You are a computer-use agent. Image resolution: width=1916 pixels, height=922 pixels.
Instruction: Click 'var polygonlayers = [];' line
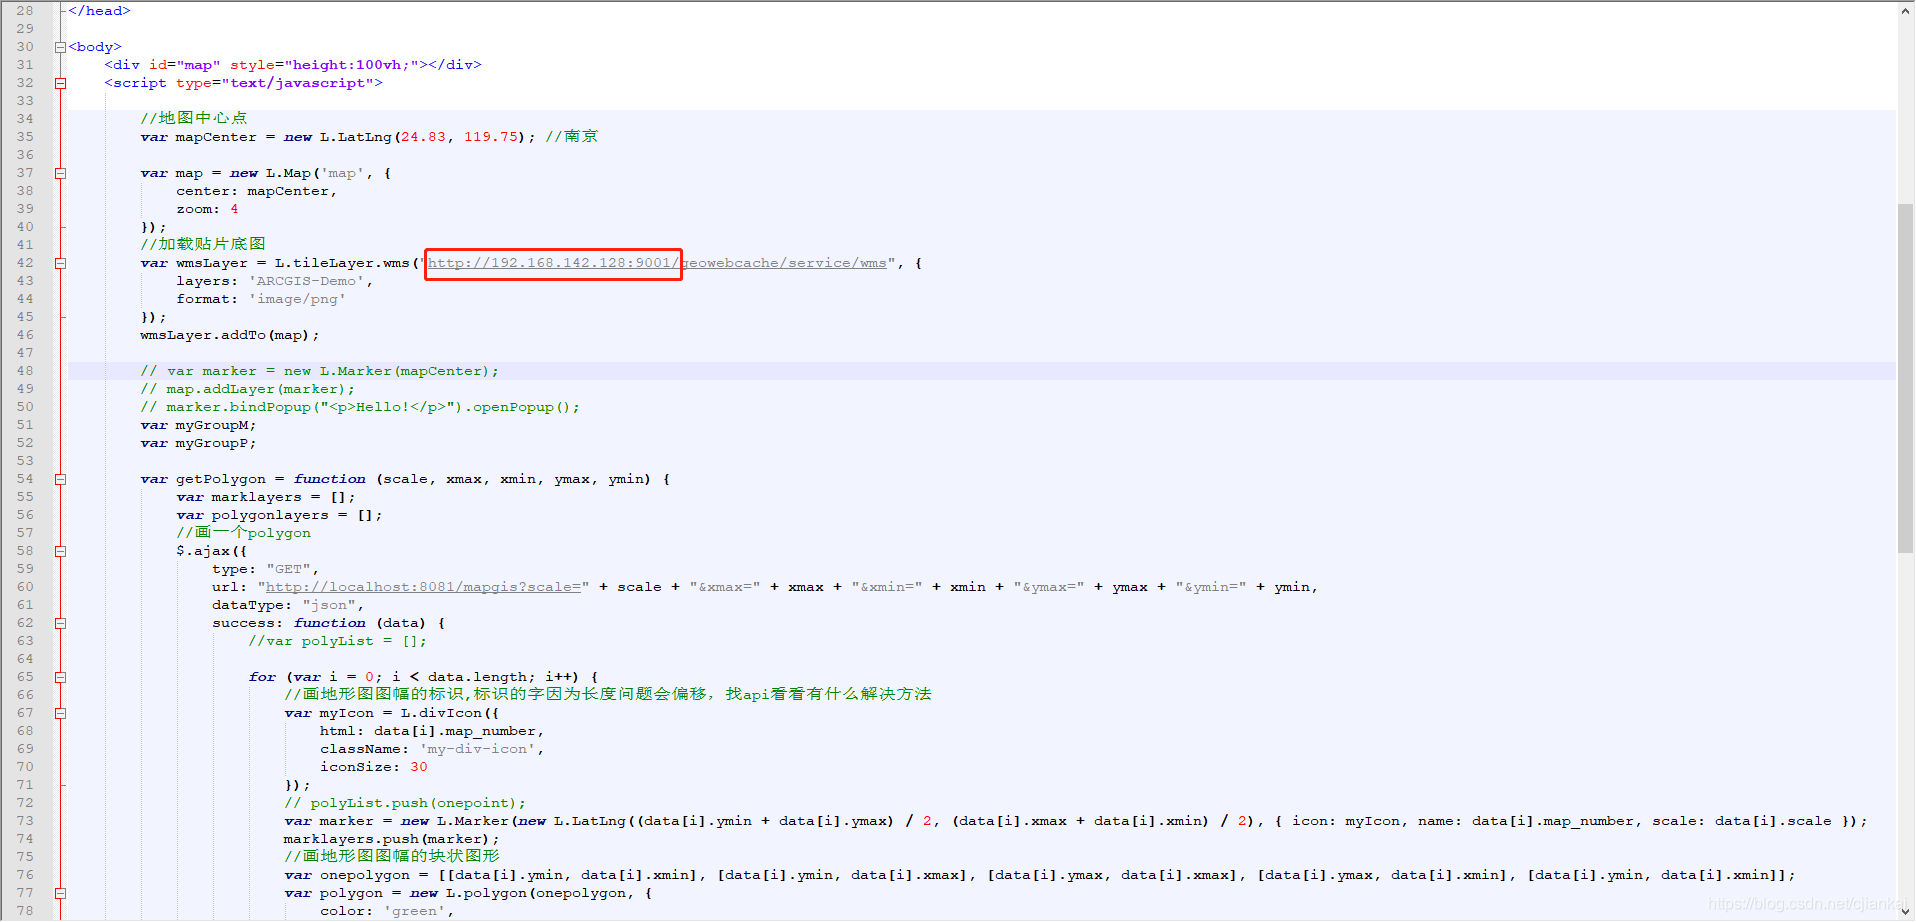(x=279, y=515)
